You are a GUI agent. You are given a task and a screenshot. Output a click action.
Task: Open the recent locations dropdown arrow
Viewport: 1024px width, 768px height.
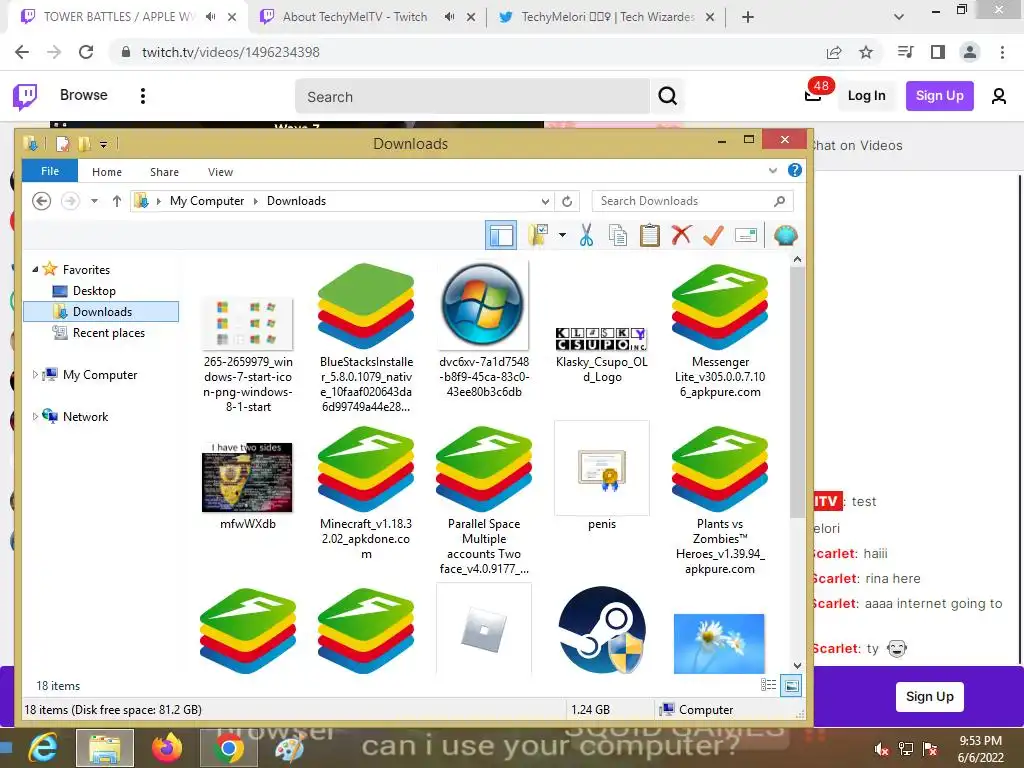pyautogui.click(x=95, y=201)
